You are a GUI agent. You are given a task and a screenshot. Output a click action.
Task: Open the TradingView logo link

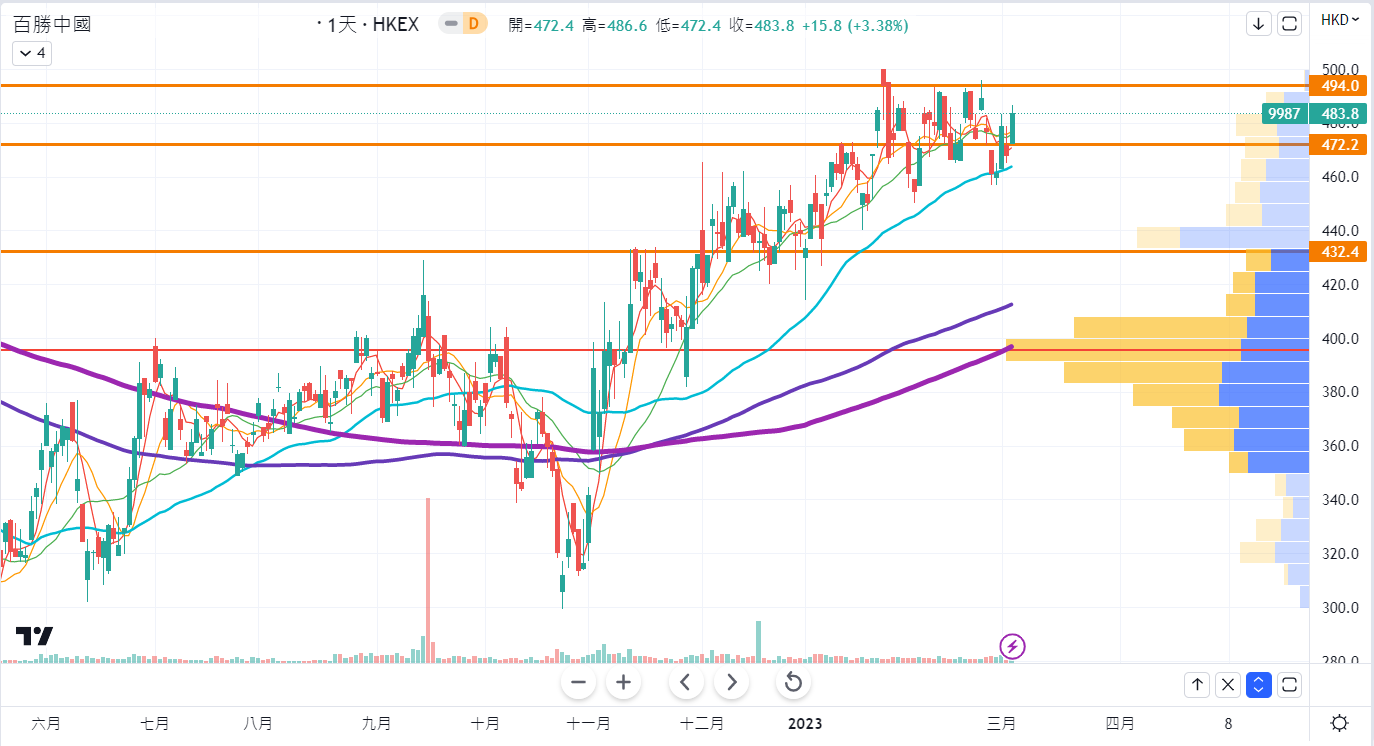pos(34,636)
